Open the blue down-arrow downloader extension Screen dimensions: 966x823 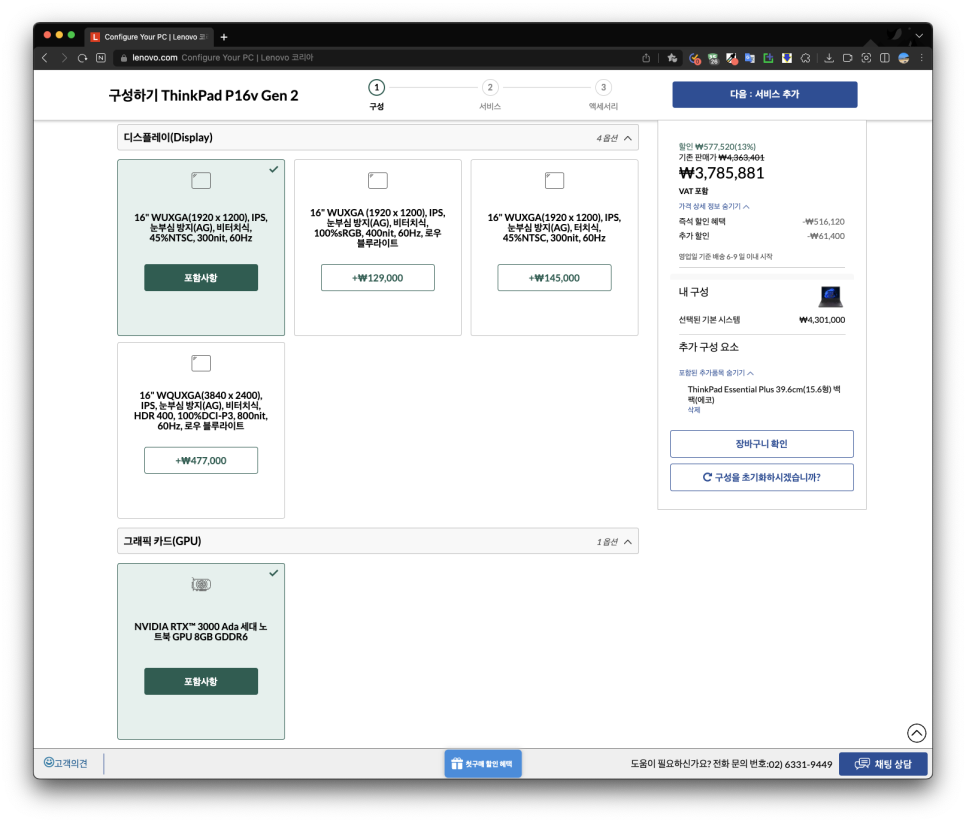(787, 58)
